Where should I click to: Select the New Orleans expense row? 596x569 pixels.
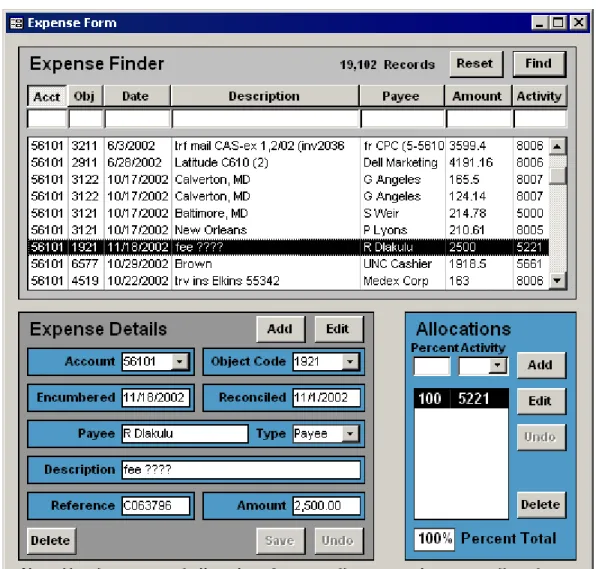[288, 230]
